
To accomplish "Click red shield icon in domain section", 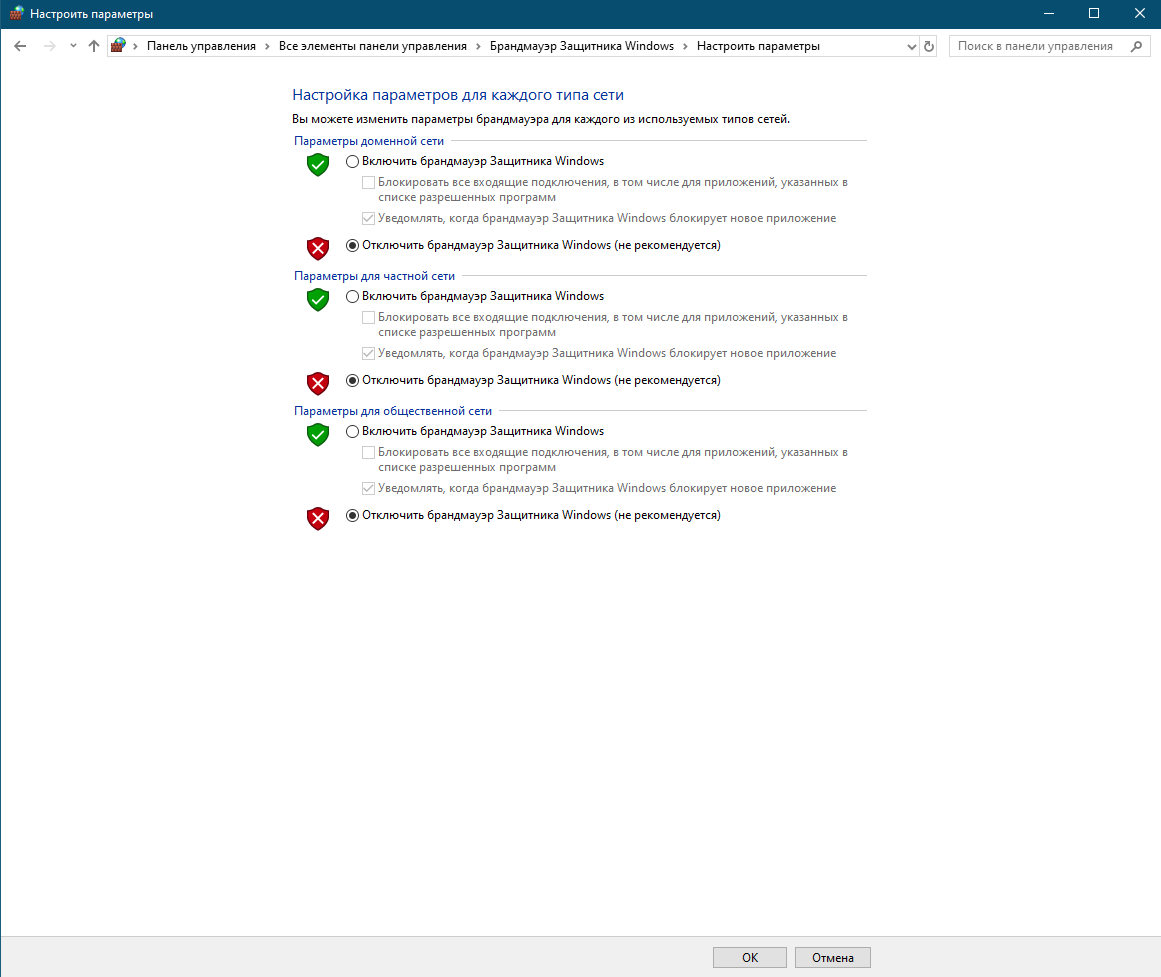I will coord(318,248).
